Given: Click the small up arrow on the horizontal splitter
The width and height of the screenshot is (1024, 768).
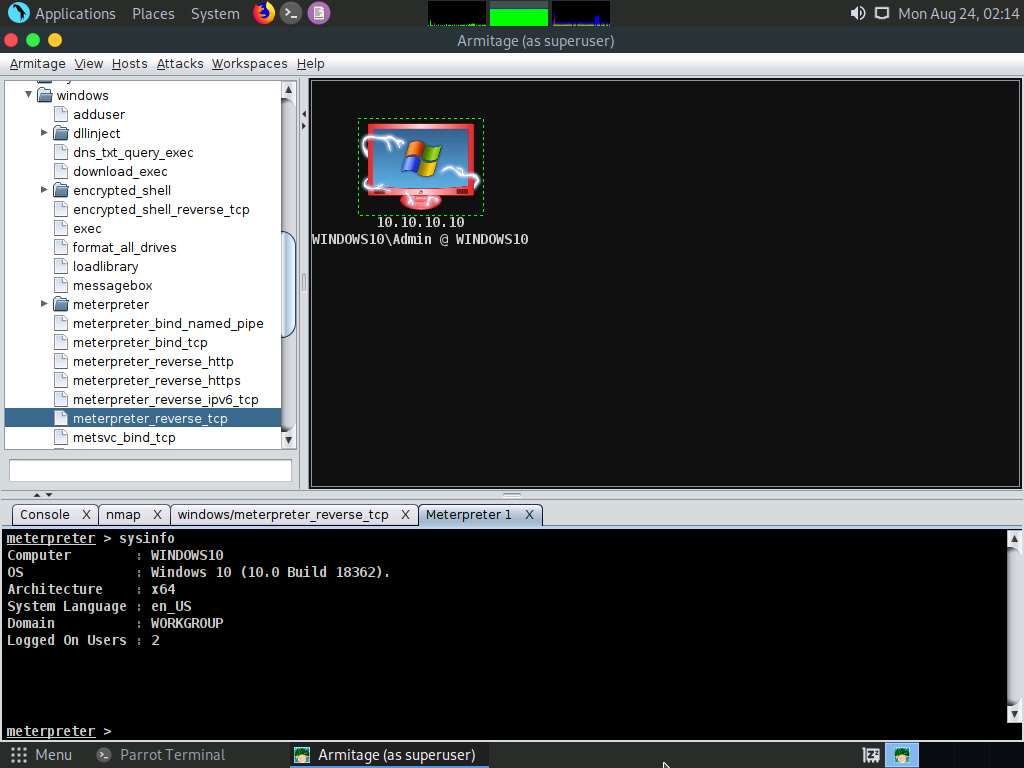Looking at the screenshot, I should [x=37, y=495].
